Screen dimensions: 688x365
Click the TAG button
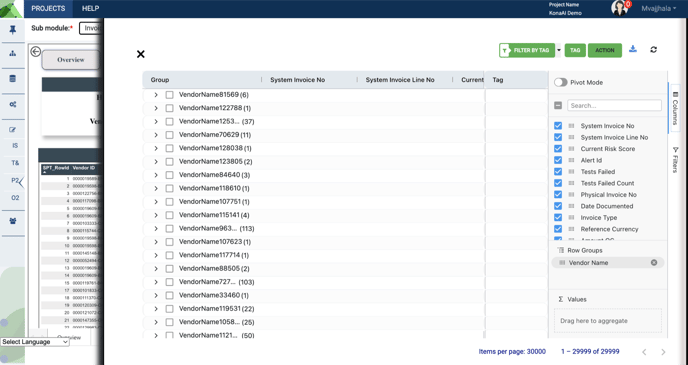tap(575, 50)
